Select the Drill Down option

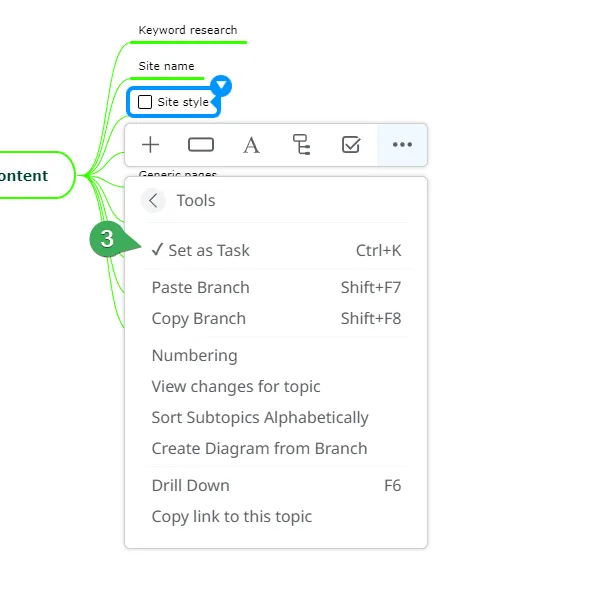tap(276, 486)
